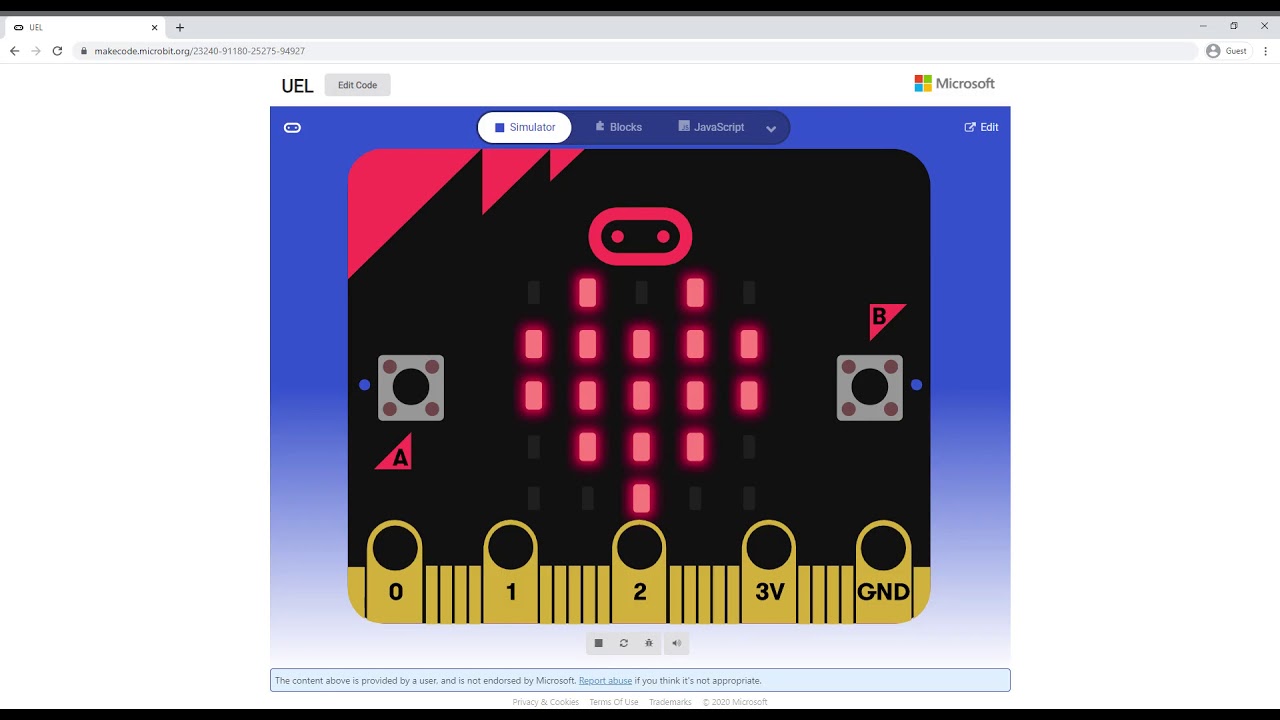Go back in browser history

tap(14, 51)
